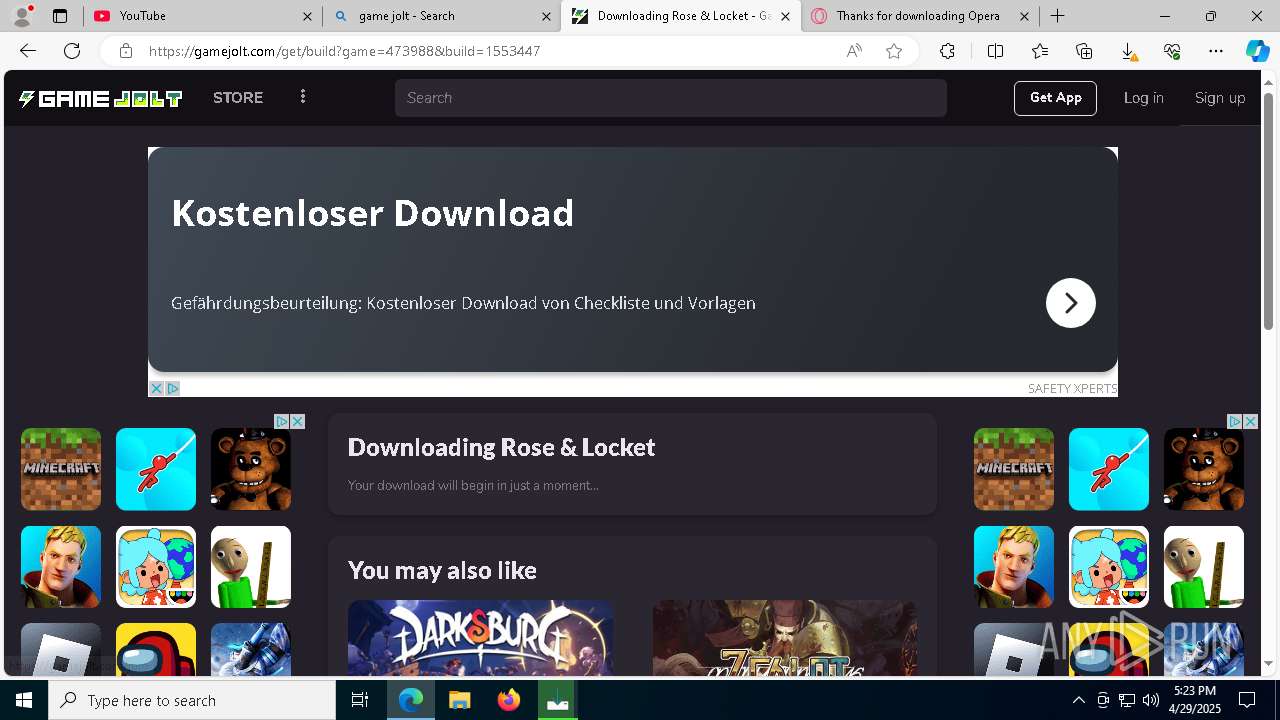Open the browser profile menu

coord(22,16)
